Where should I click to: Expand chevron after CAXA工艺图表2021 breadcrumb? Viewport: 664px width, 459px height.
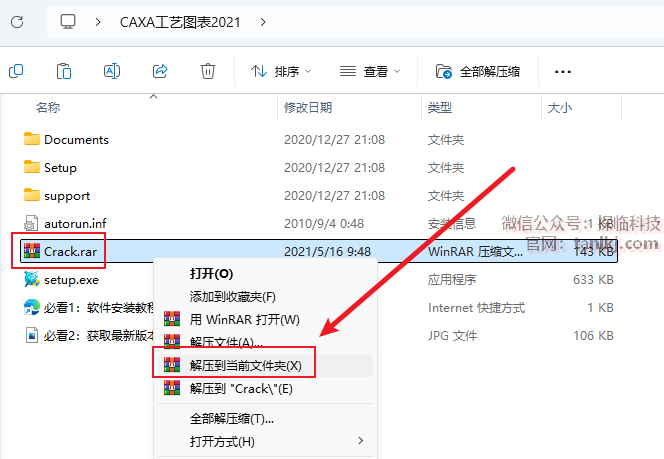[263, 22]
